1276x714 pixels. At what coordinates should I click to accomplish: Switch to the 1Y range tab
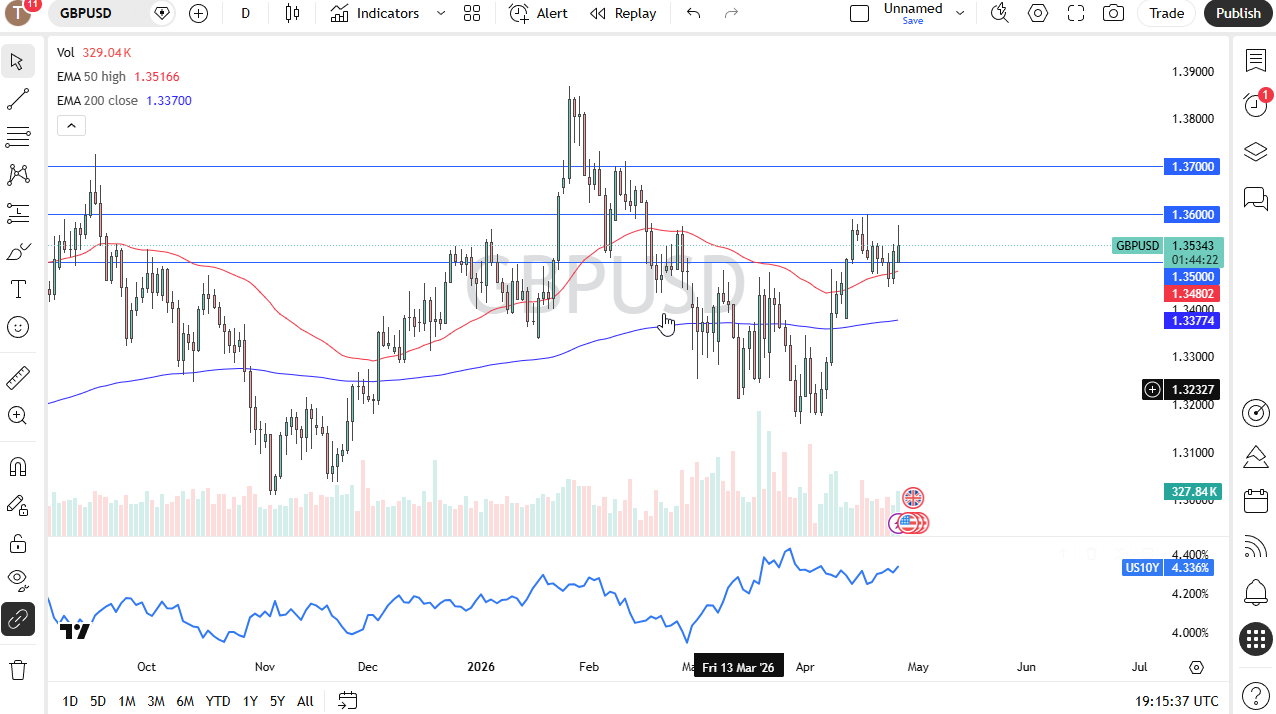[249, 701]
